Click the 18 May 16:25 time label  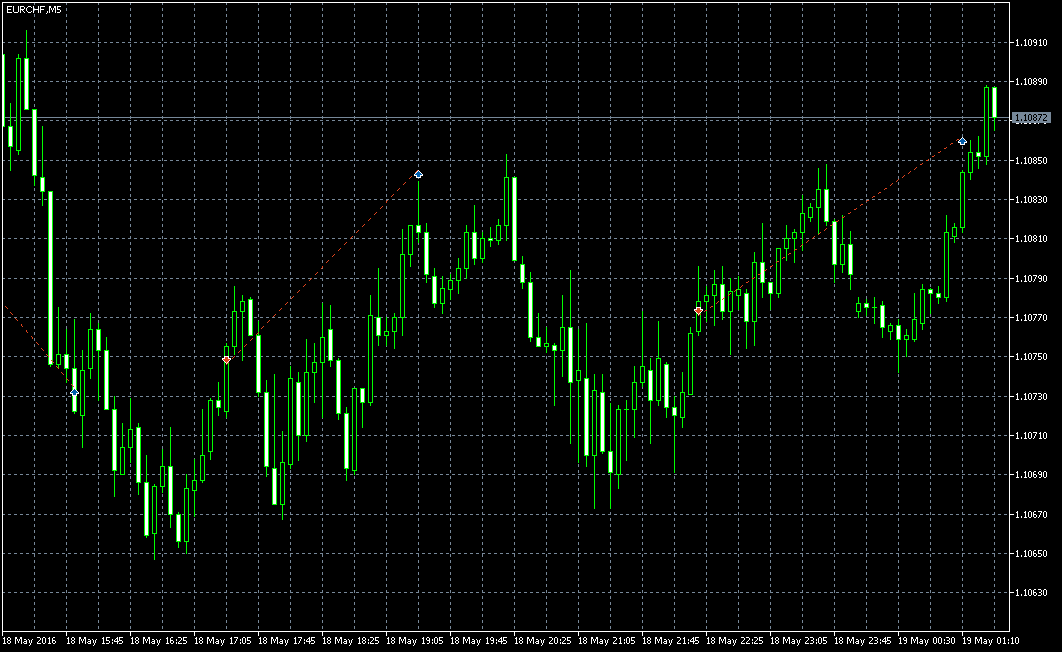pos(158,640)
